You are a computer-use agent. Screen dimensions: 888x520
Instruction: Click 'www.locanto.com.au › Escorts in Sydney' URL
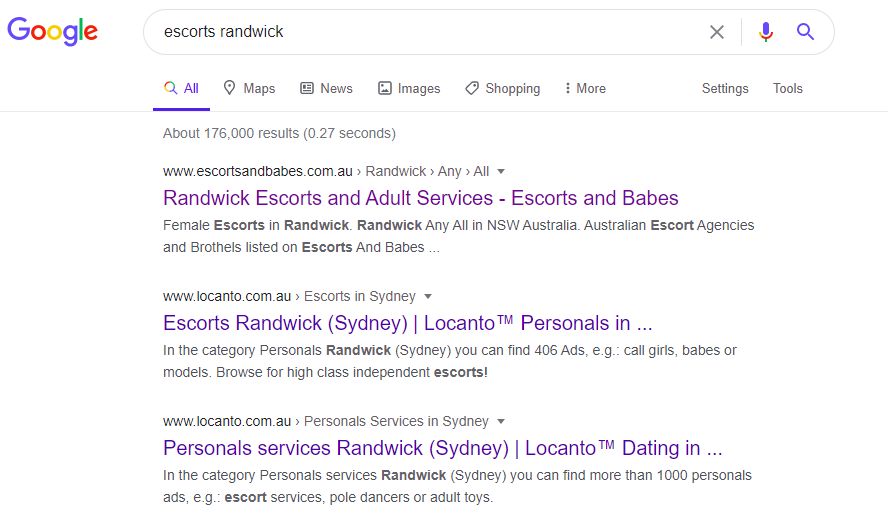click(x=289, y=296)
